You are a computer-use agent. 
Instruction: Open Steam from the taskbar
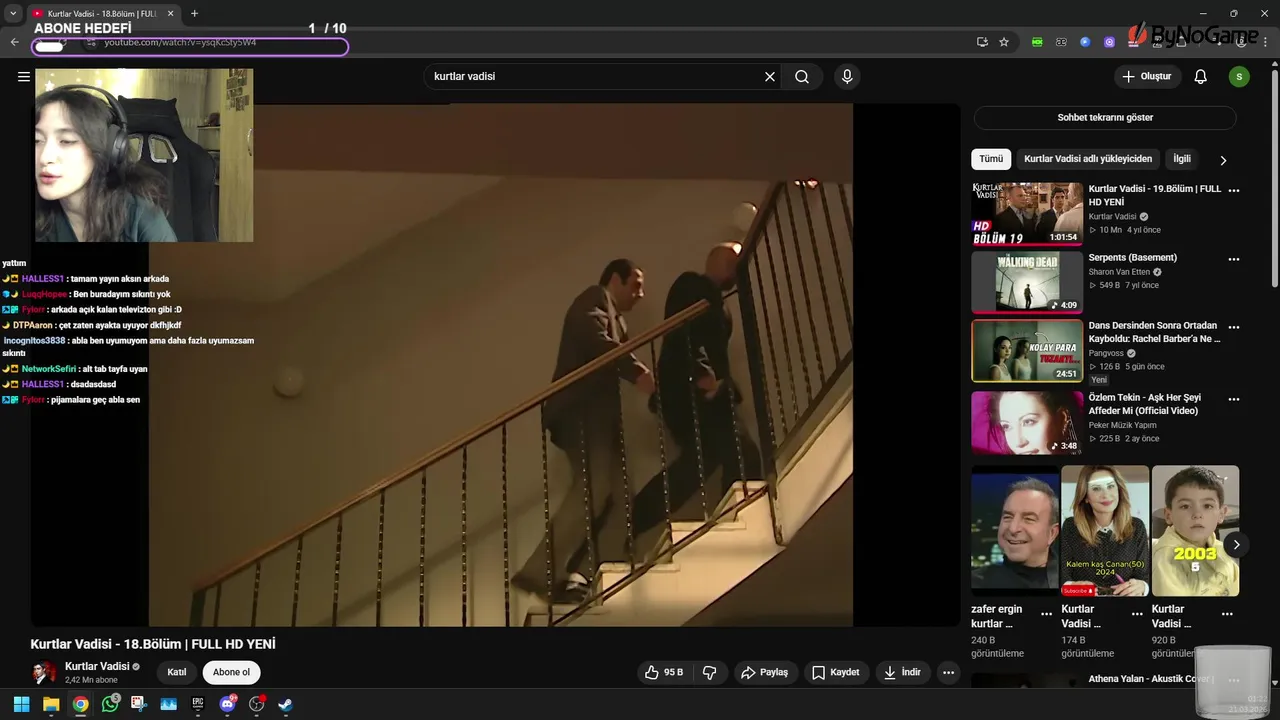(x=285, y=704)
